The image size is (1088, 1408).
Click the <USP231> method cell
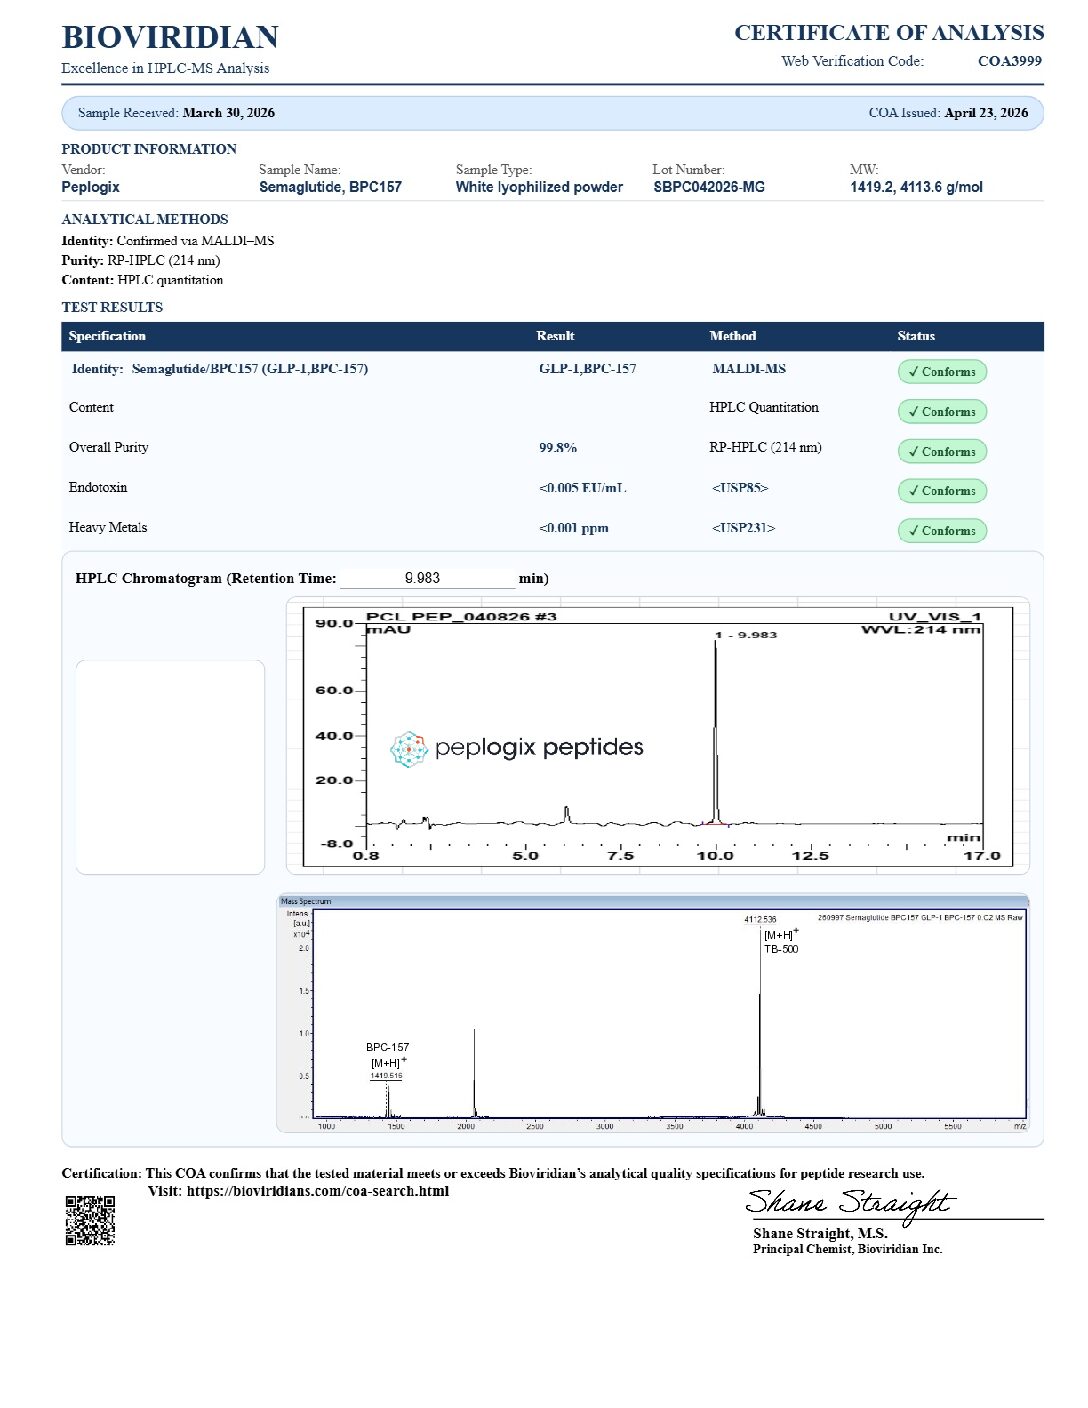coord(743,528)
